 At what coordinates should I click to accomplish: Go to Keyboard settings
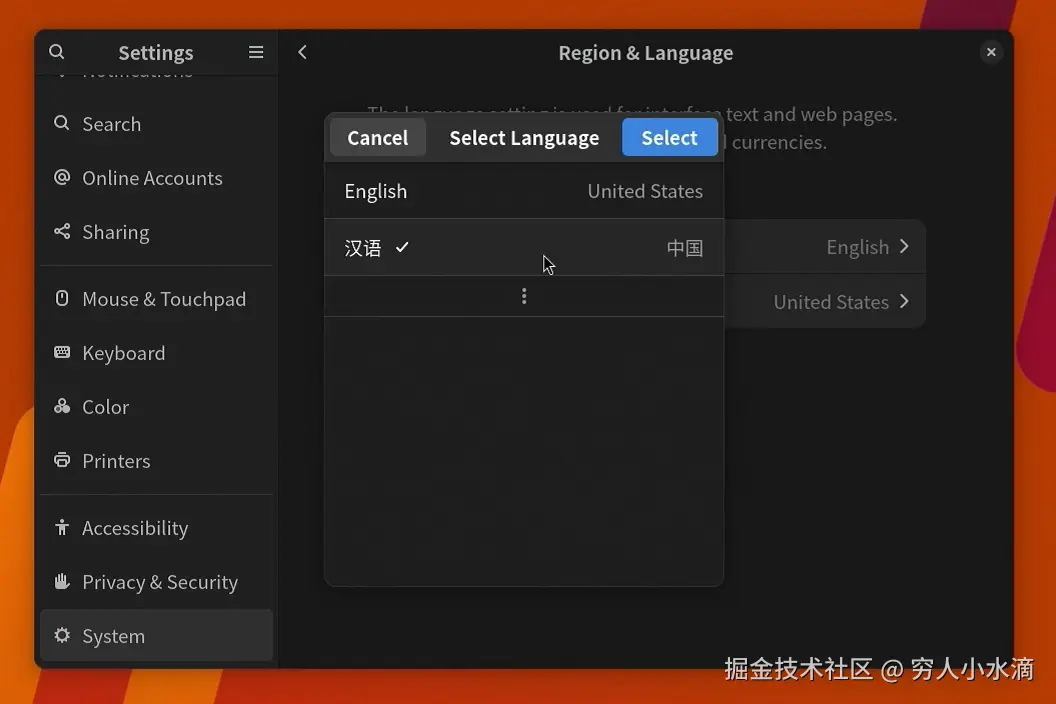(156, 353)
